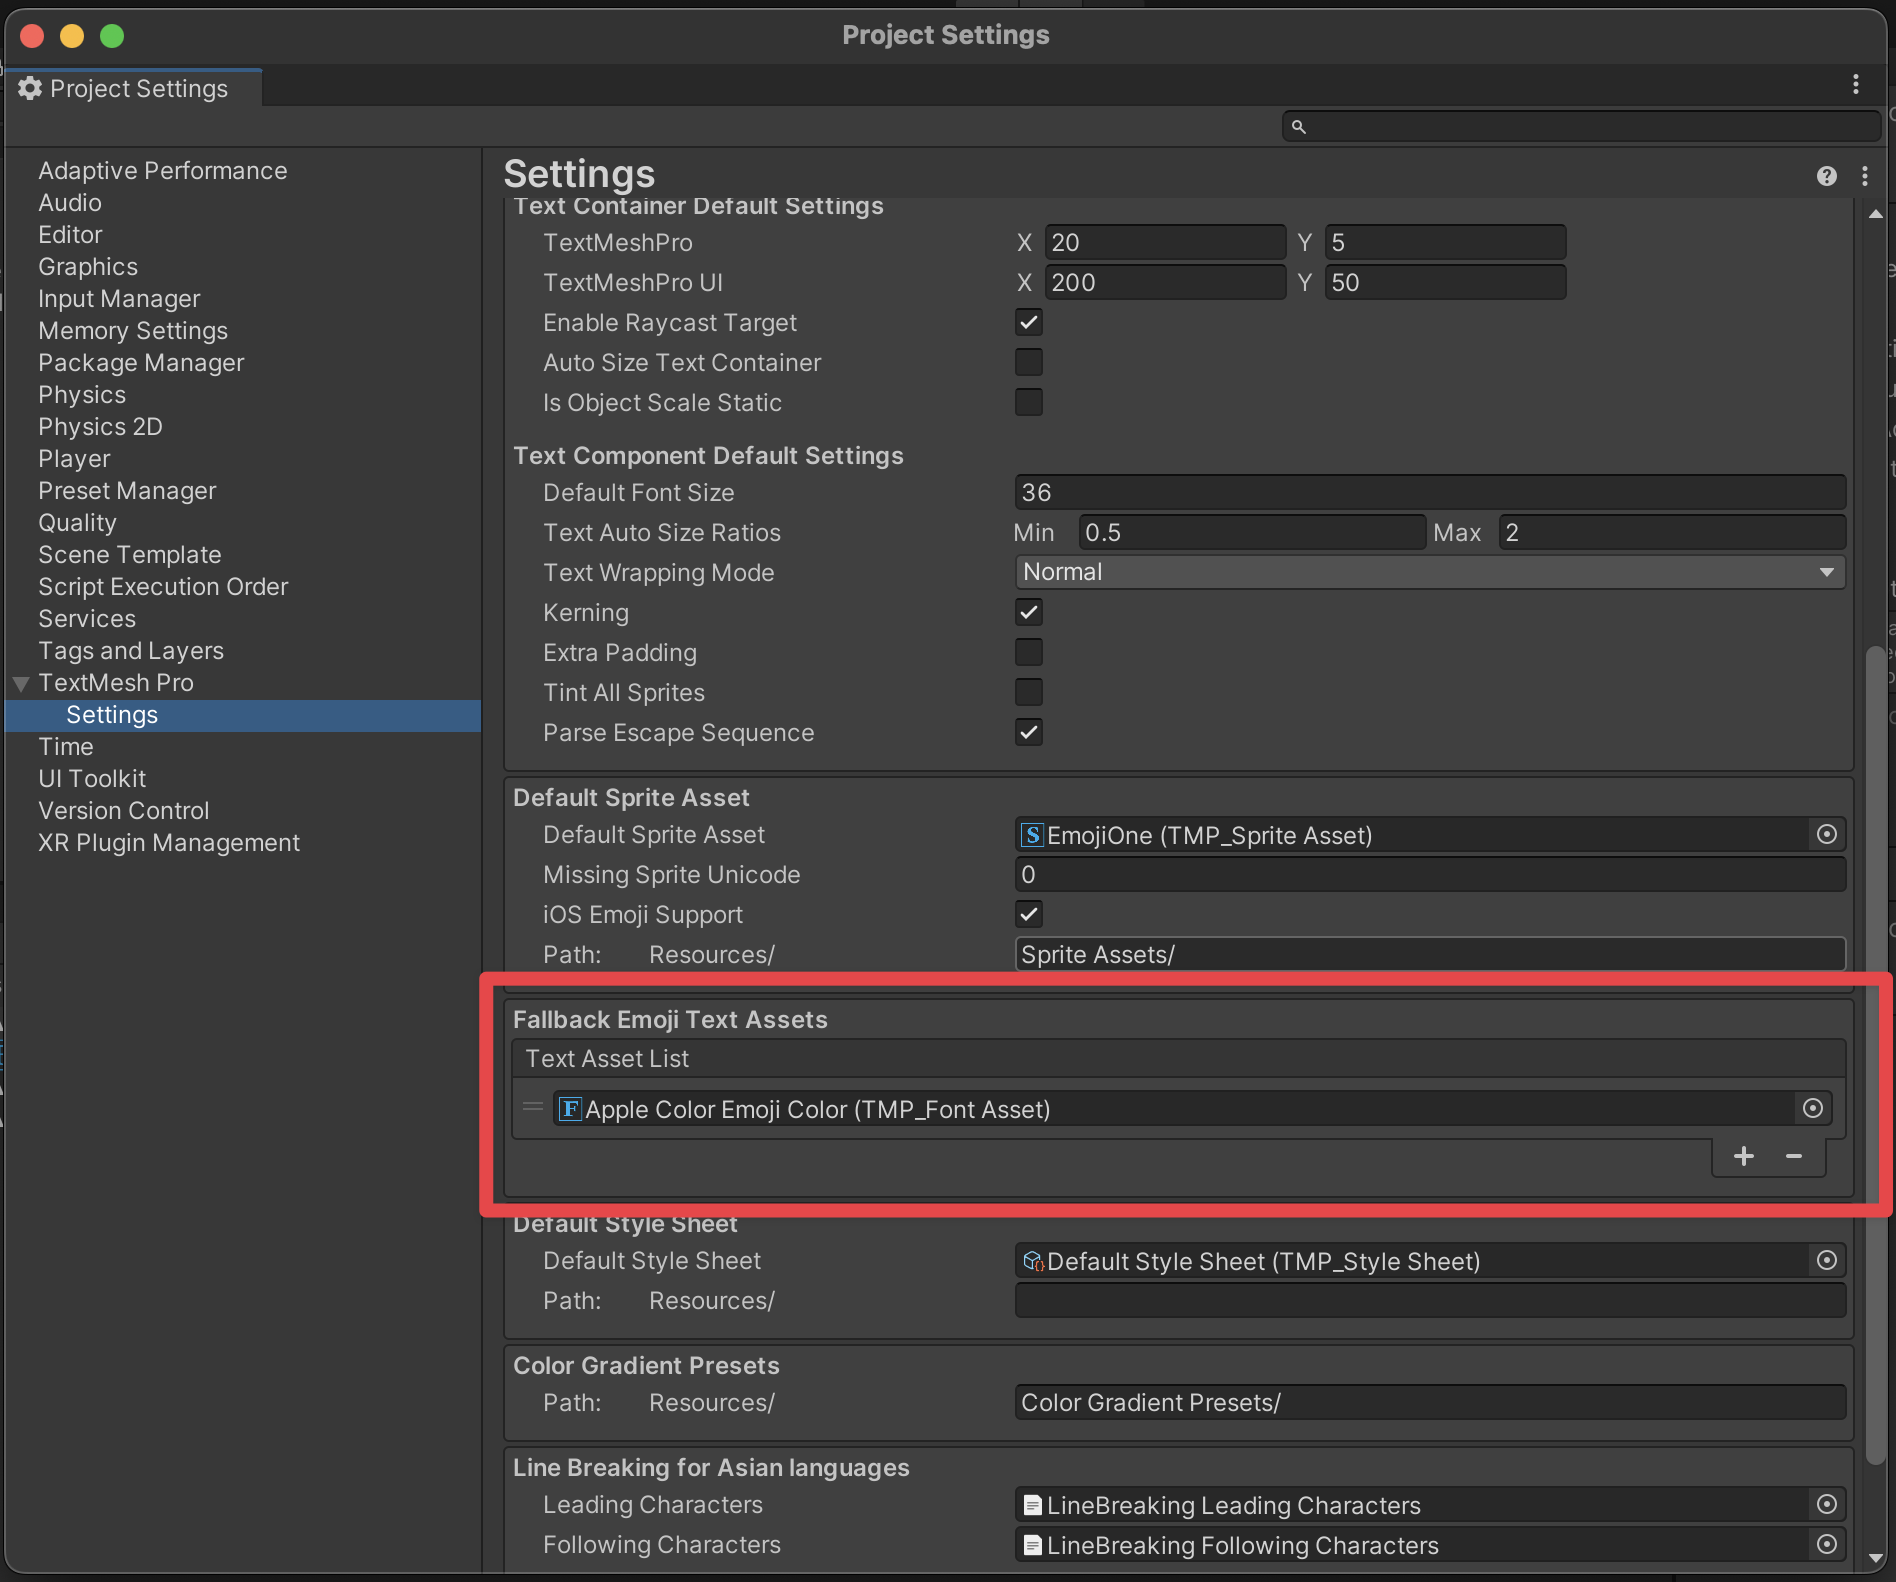Open the Player settings category
1896x1582 pixels.
click(x=74, y=459)
